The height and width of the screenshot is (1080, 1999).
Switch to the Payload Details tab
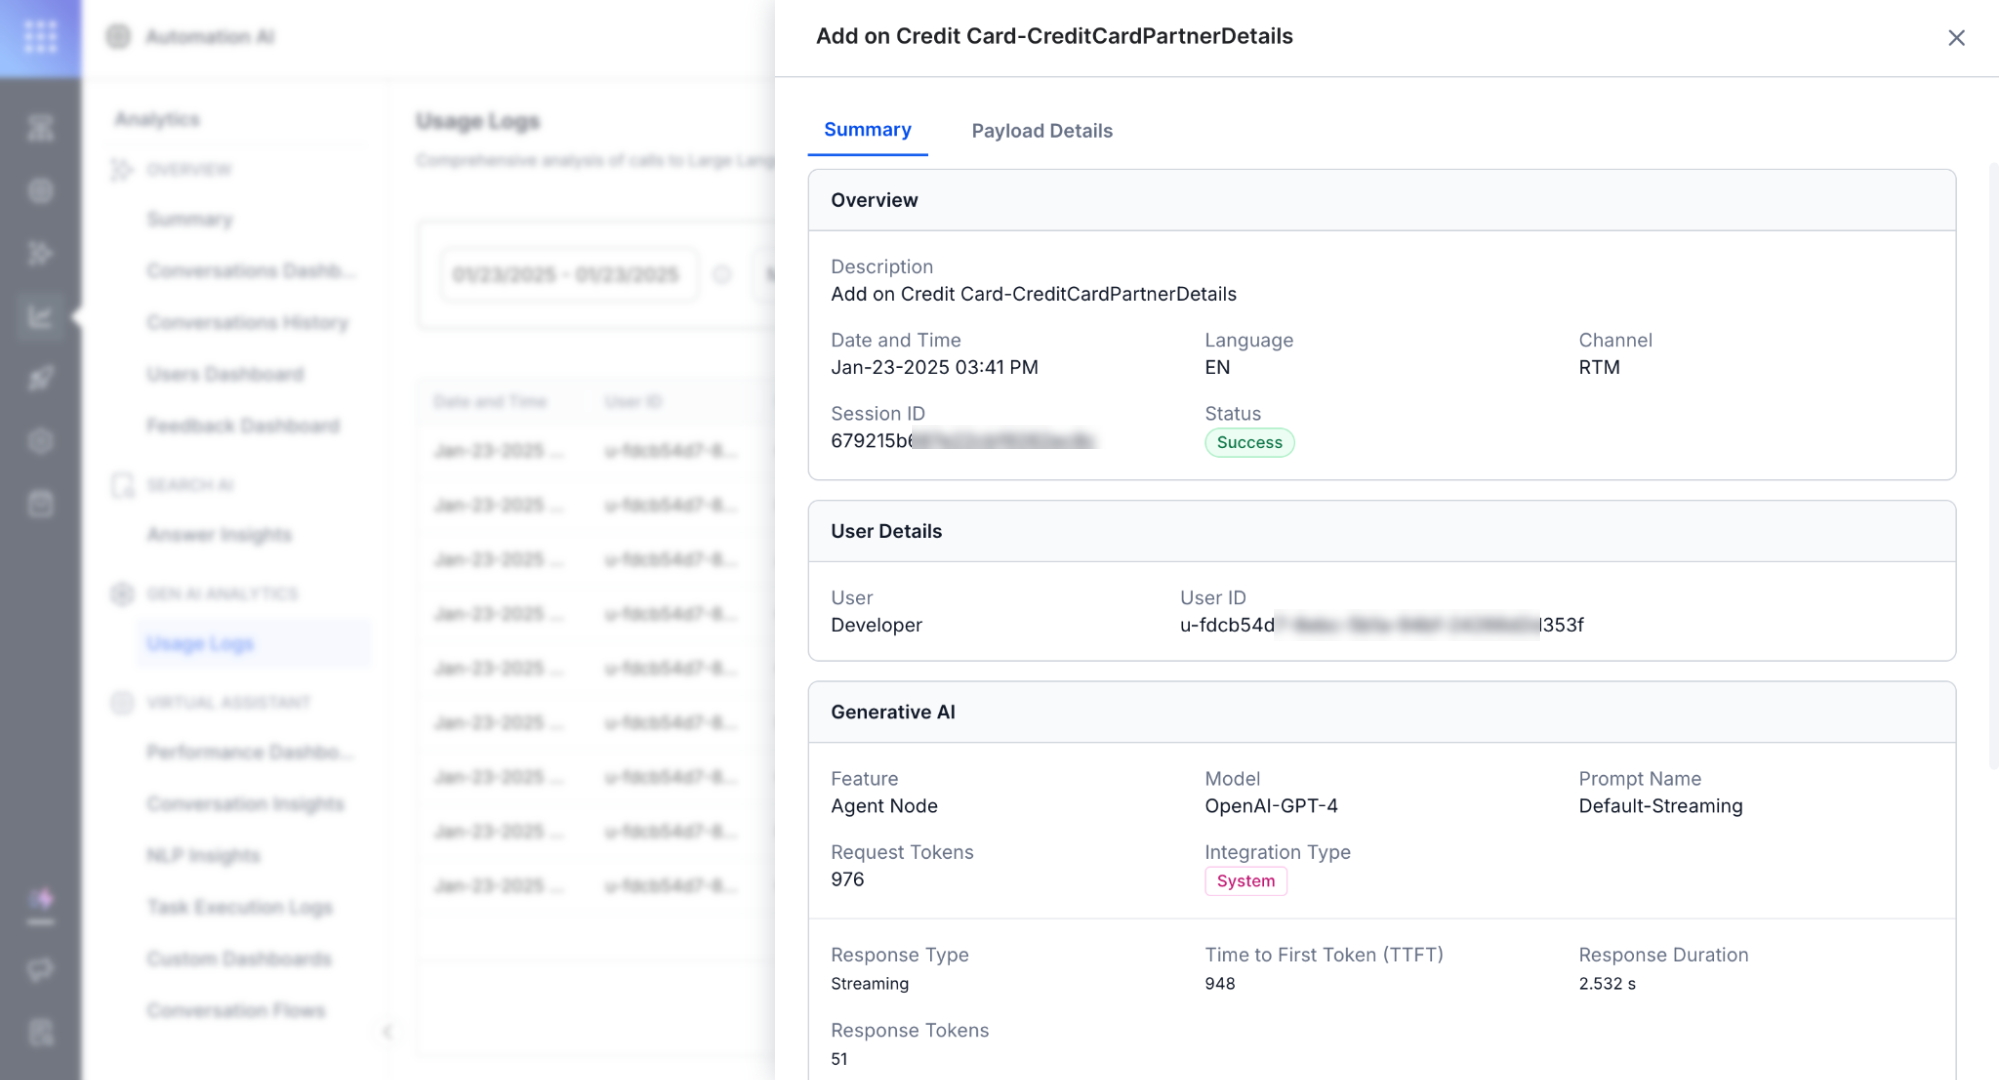coord(1041,131)
